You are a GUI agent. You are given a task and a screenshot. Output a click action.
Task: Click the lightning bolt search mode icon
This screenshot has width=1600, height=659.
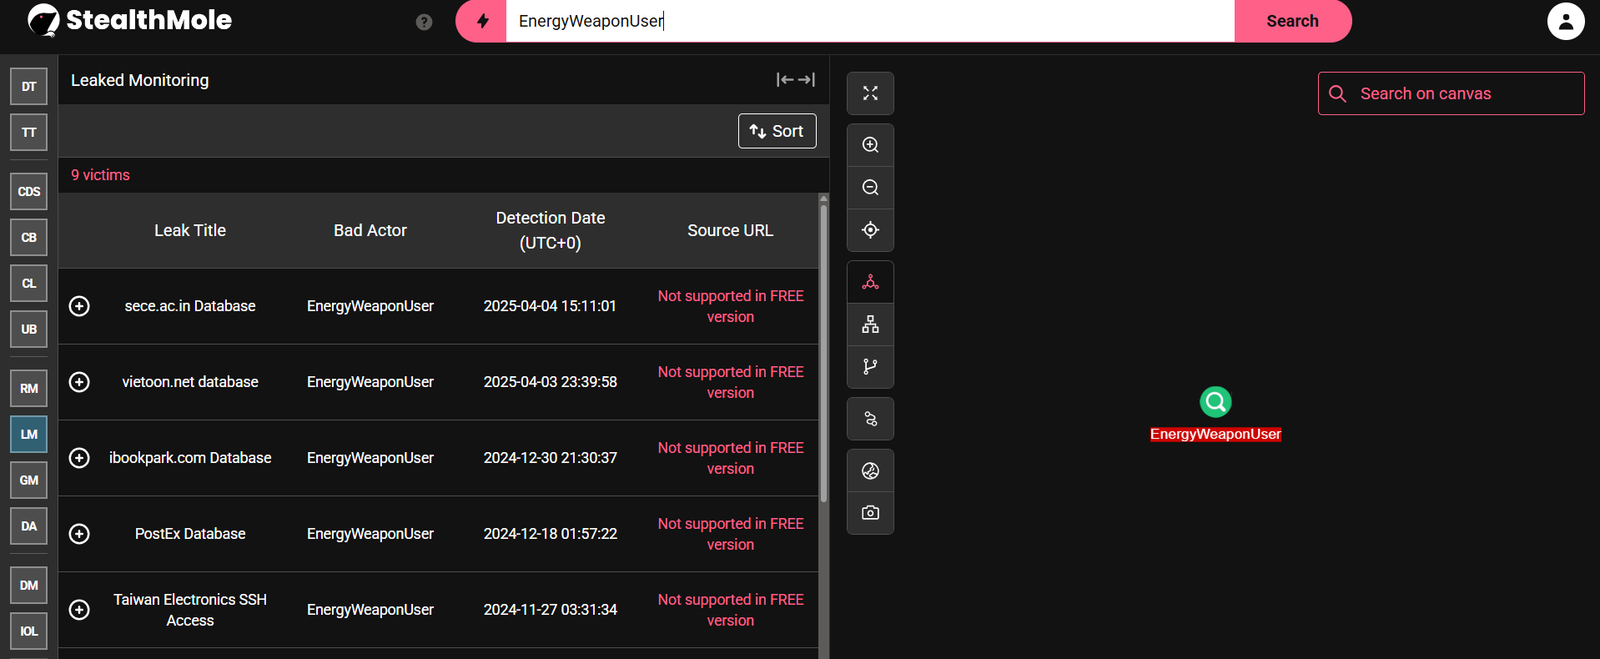[x=483, y=21]
